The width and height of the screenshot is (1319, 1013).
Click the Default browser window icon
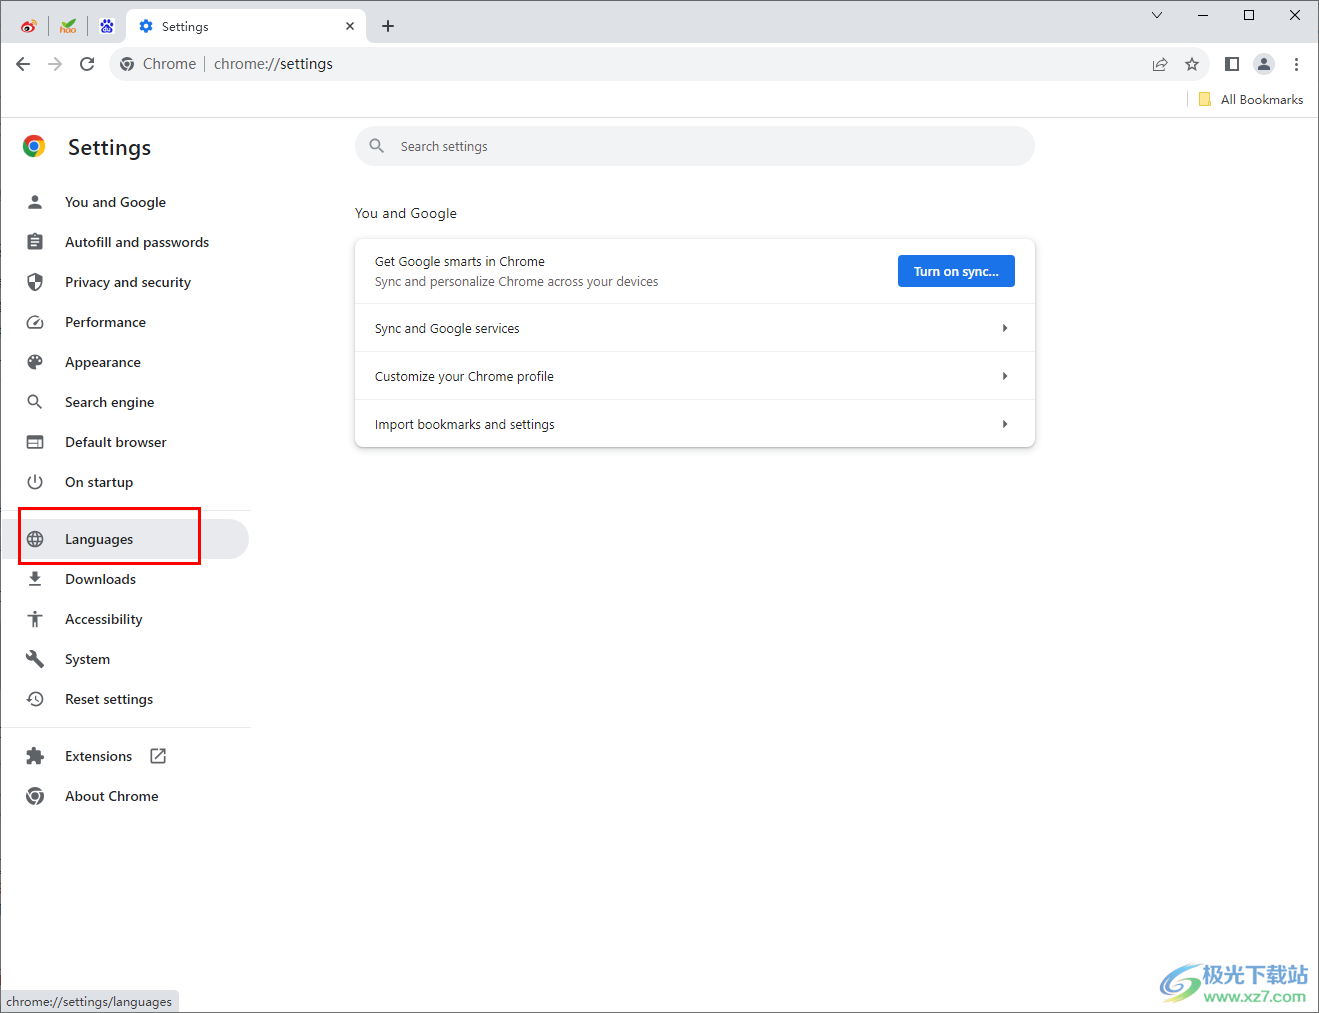tap(35, 442)
